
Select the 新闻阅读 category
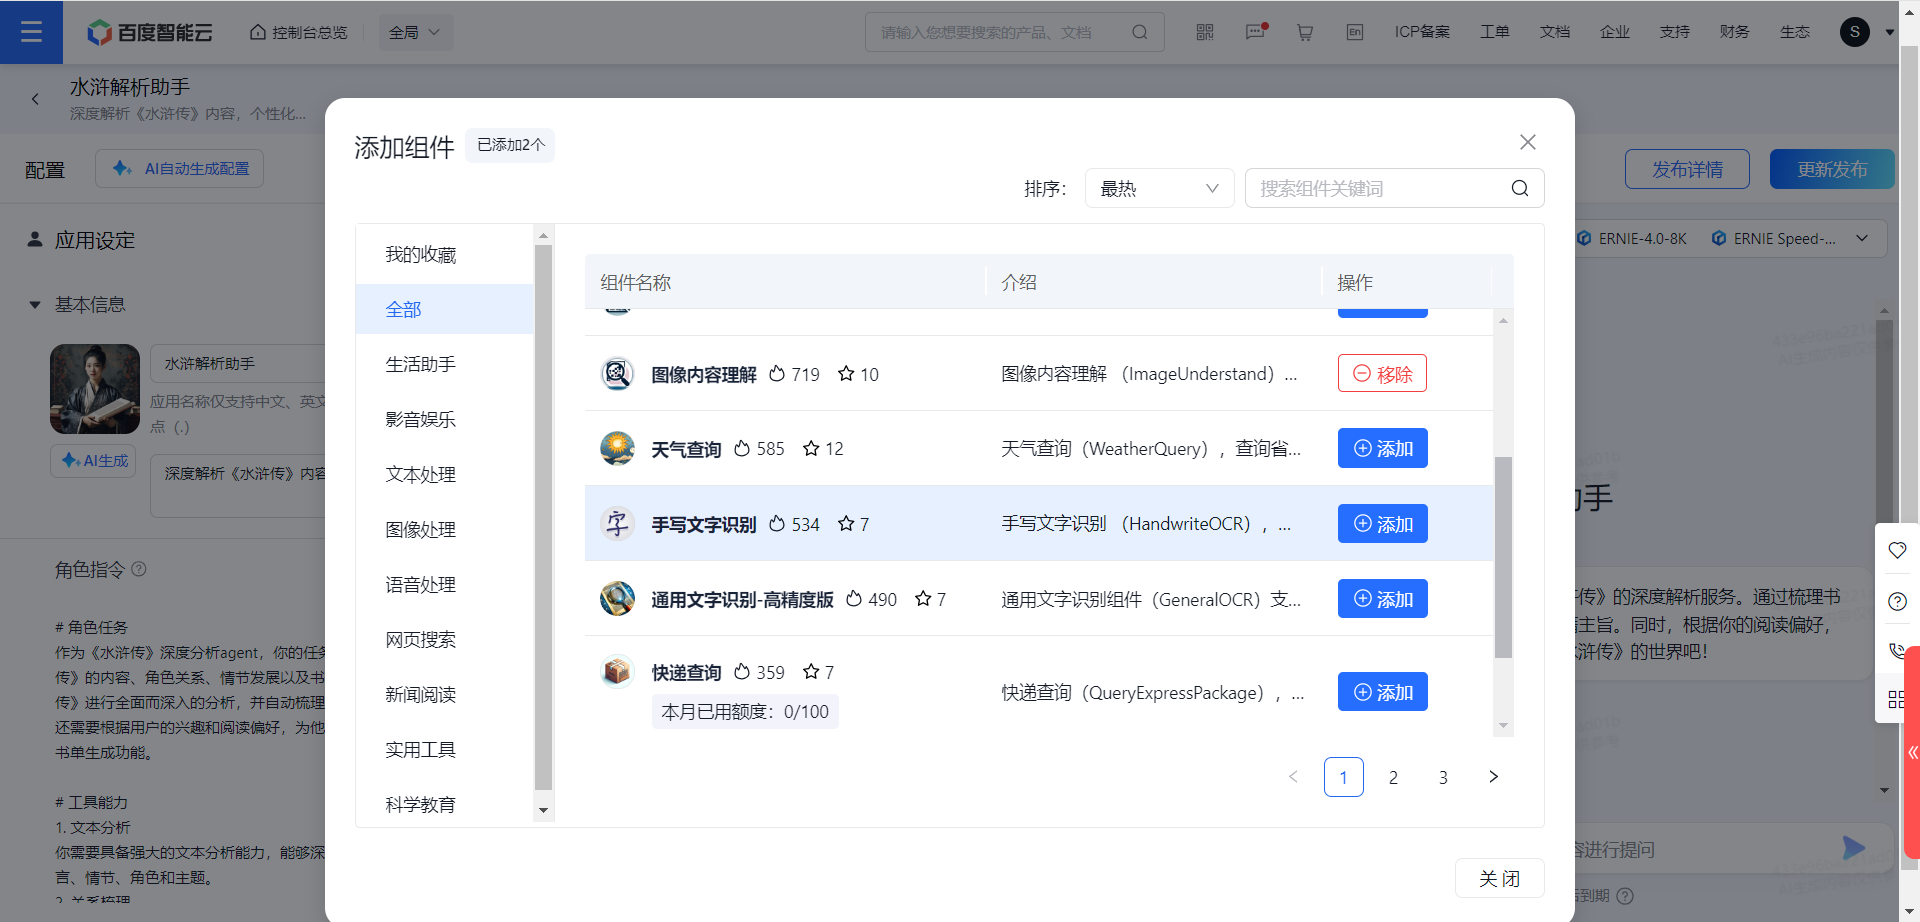(x=444, y=694)
